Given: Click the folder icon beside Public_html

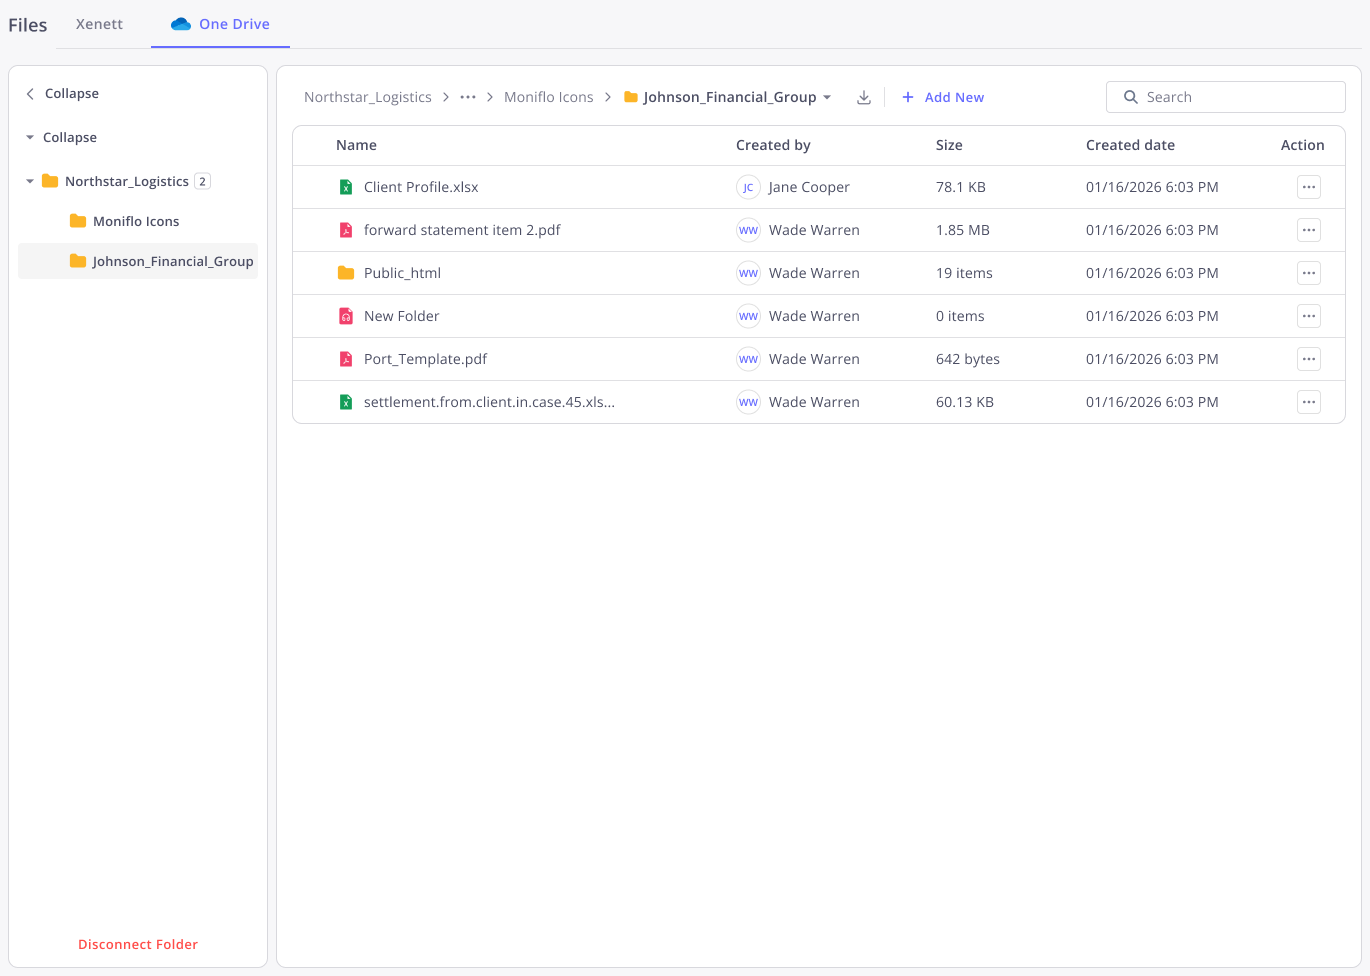Looking at the screenshot, I should click(346, 273).
